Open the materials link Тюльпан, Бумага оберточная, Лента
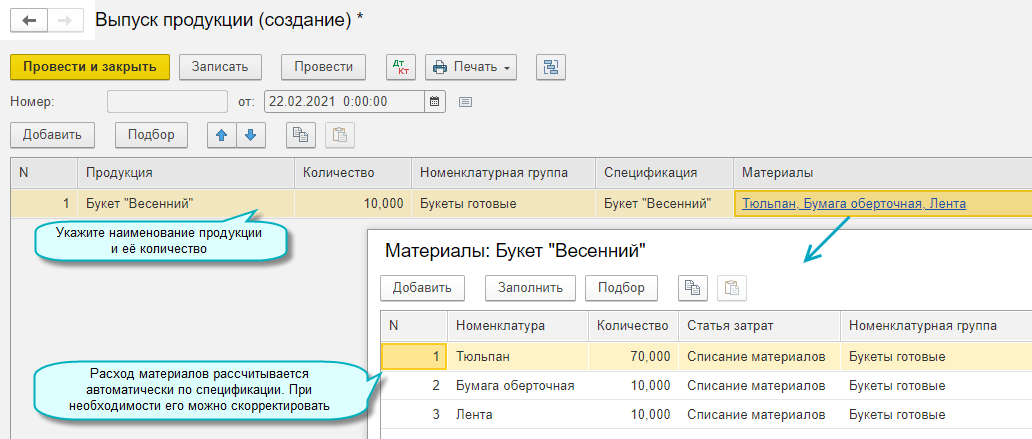1032x439 pixels. 854,203
